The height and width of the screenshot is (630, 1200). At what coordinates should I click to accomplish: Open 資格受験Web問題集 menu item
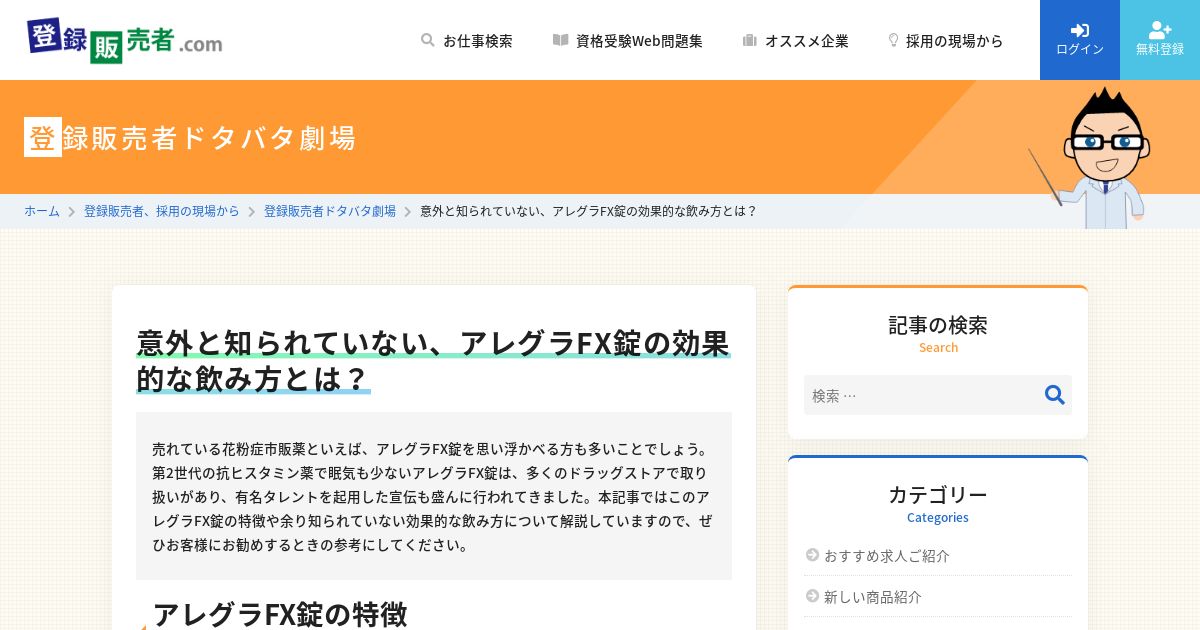coord(628,40)
